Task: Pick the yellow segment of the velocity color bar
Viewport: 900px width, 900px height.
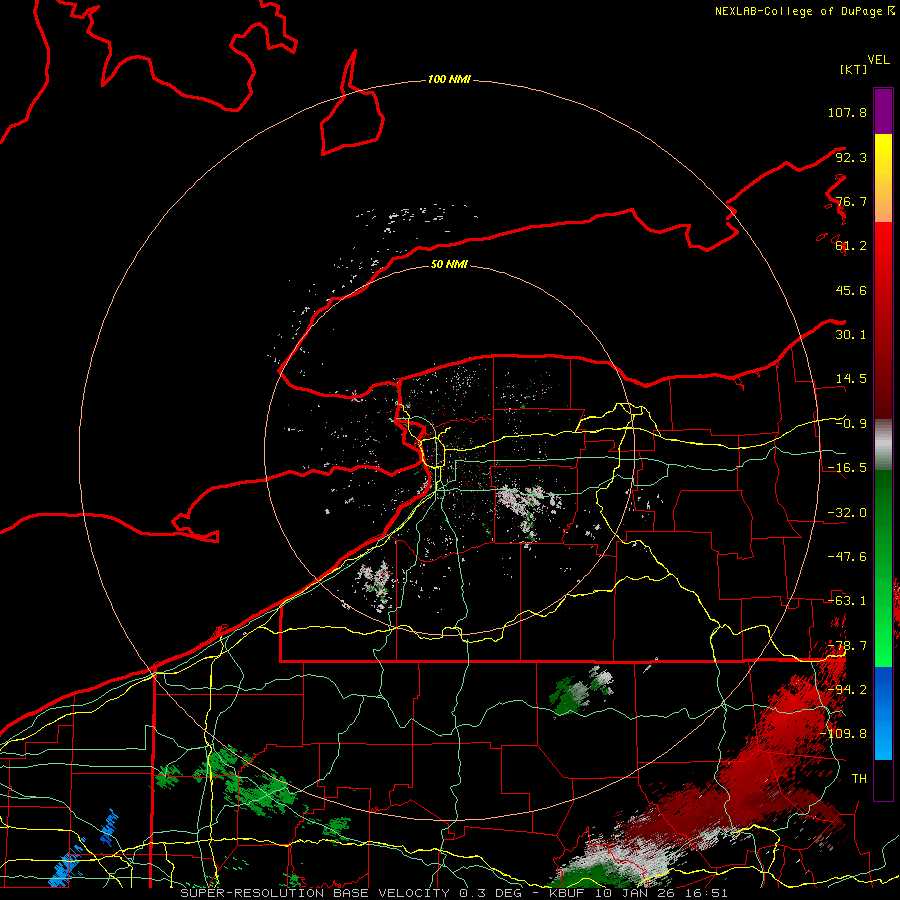Action: [883, 156]
